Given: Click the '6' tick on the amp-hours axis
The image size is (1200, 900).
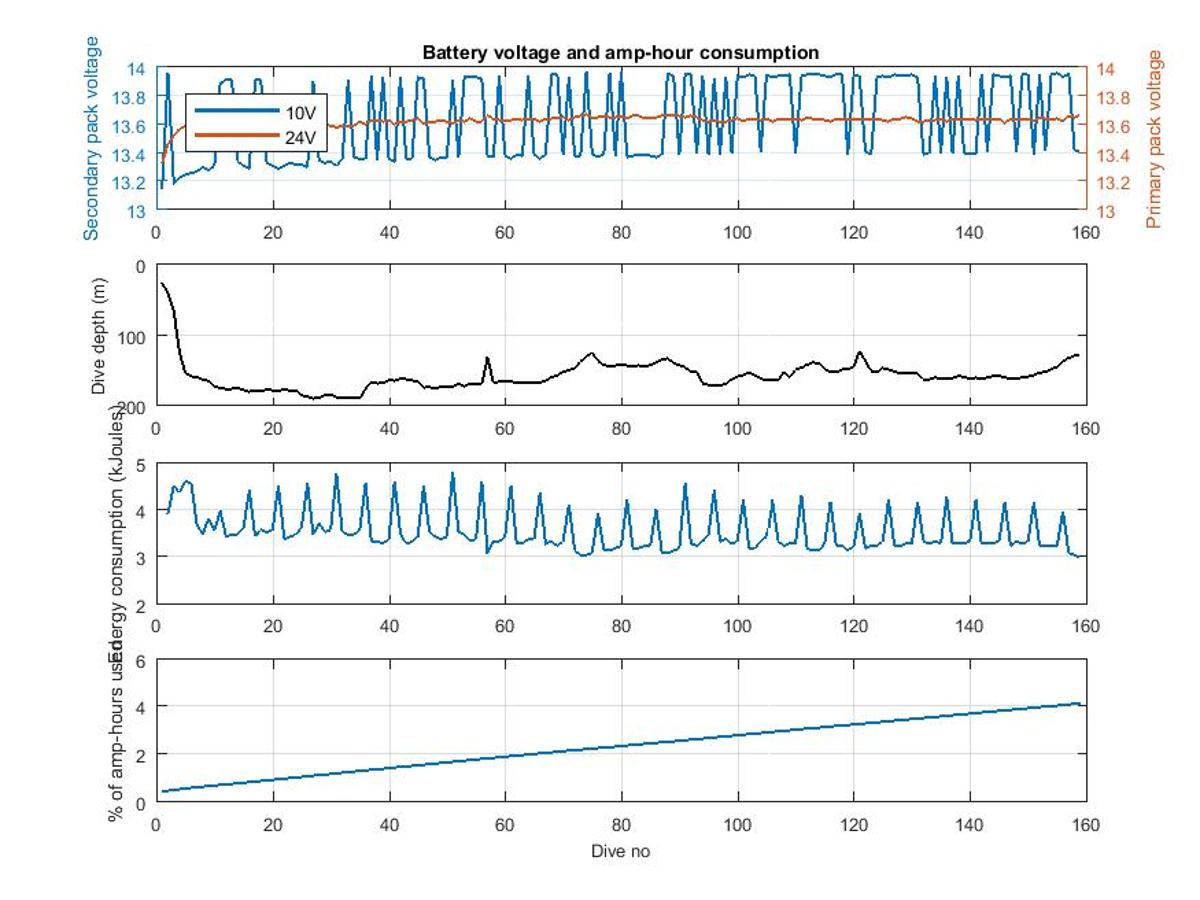Looking at the screenshot, I should click(x=142, y=661).
